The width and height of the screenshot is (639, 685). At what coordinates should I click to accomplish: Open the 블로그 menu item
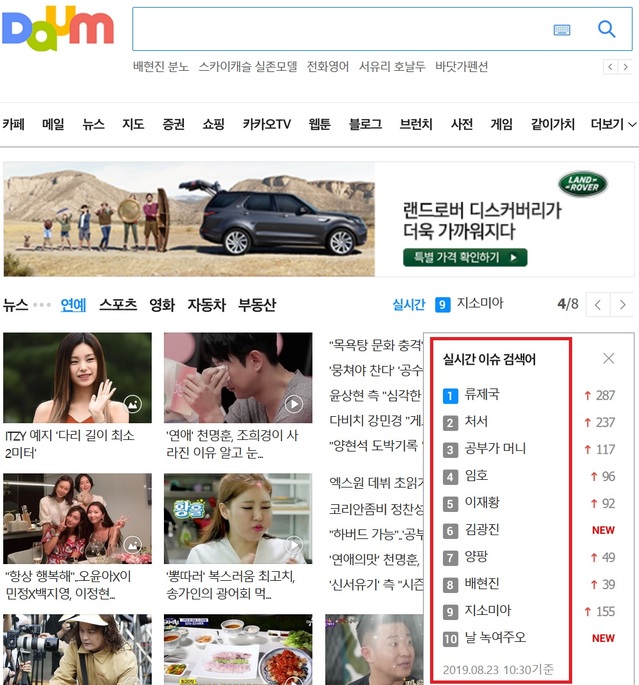tap(365, 124)
